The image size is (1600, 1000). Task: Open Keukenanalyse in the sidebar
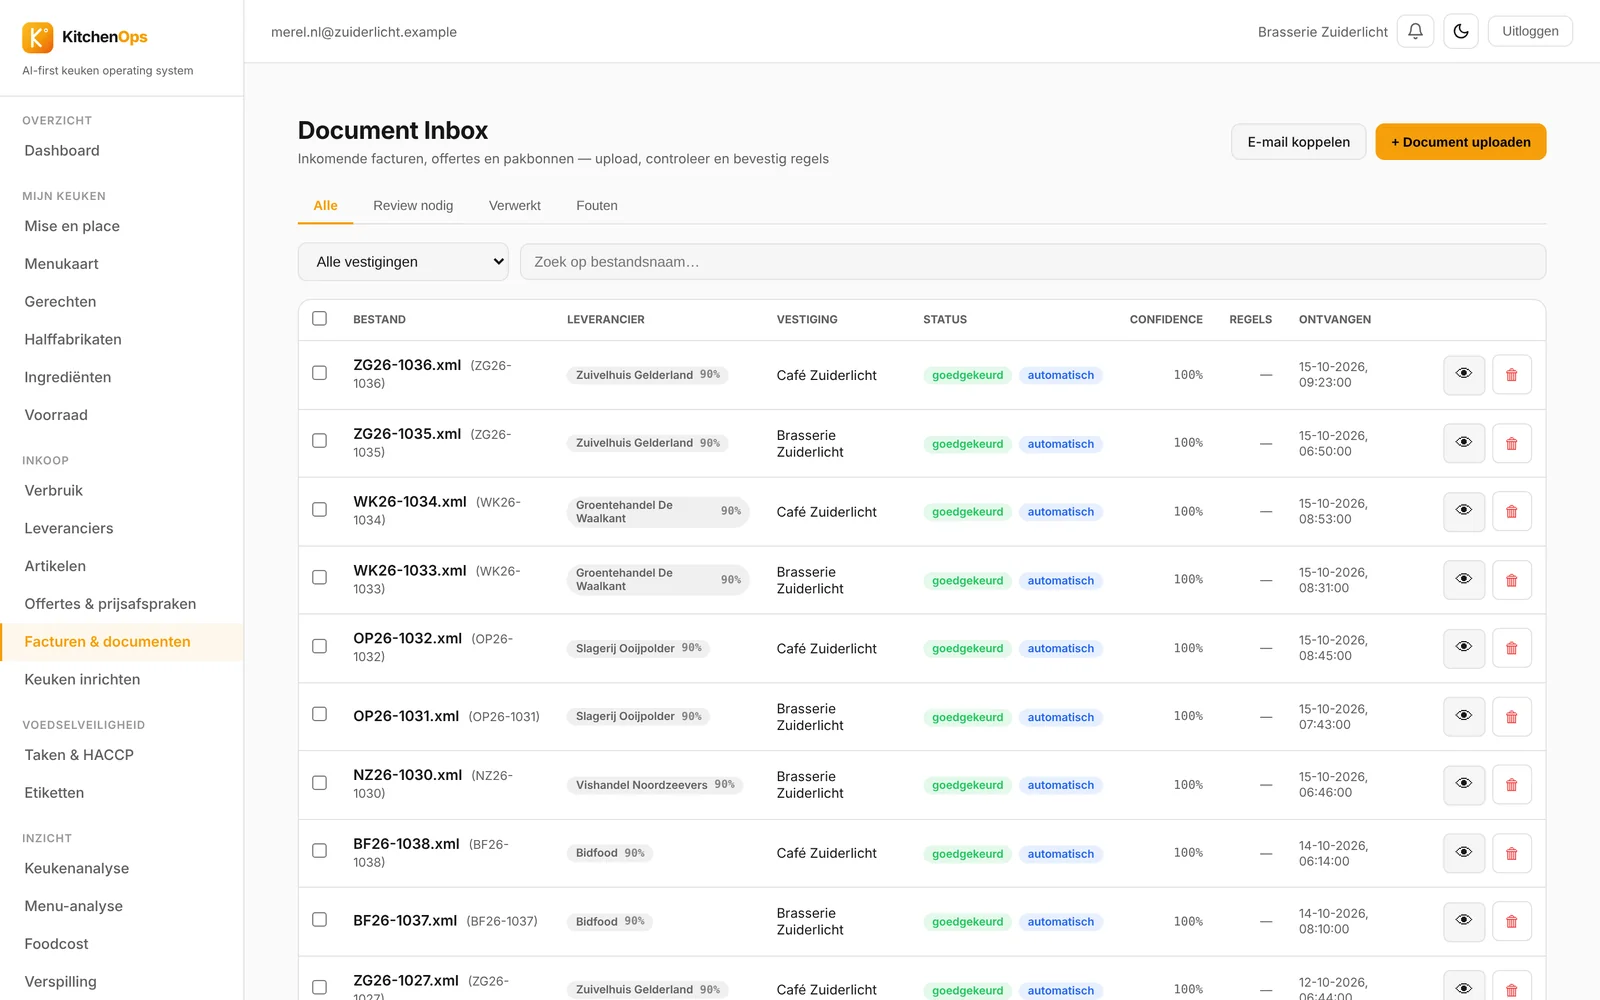pyautogui.click(x=77, y=868)
